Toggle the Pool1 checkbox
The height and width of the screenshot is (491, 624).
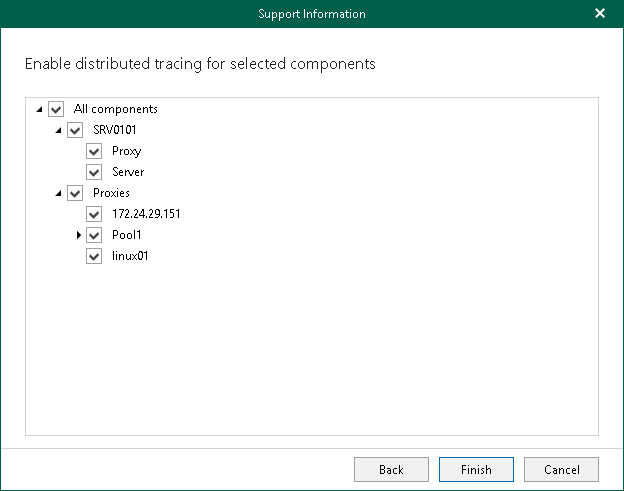[94, 235]
